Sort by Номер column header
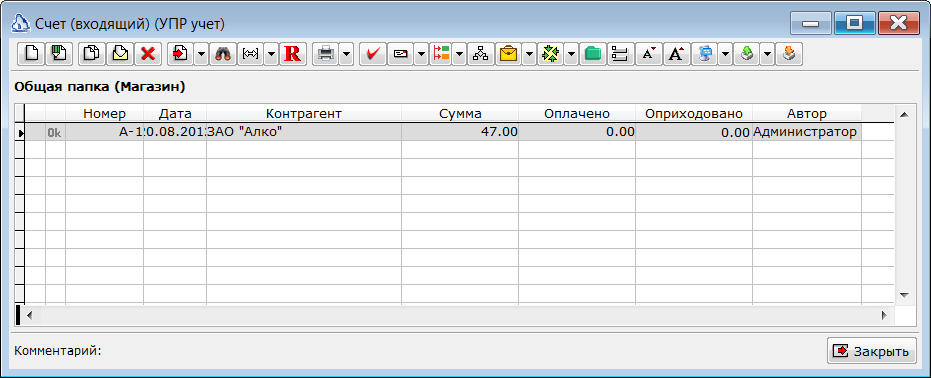931x378 pixels. point(104,113)
